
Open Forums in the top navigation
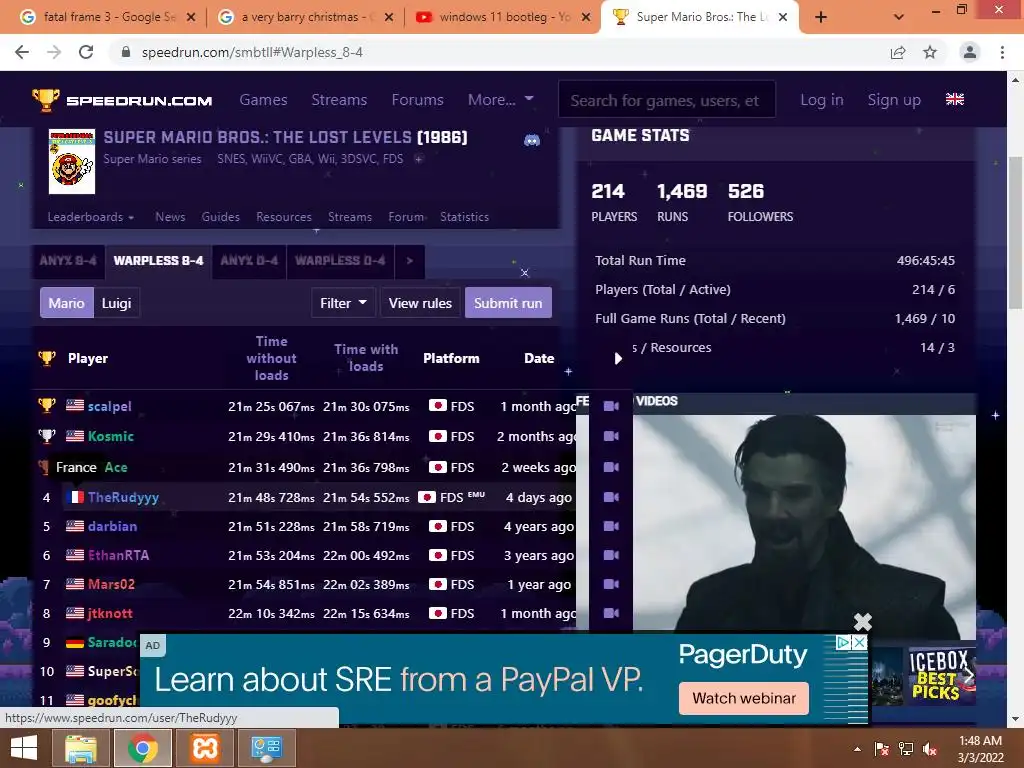coord(417,100)
